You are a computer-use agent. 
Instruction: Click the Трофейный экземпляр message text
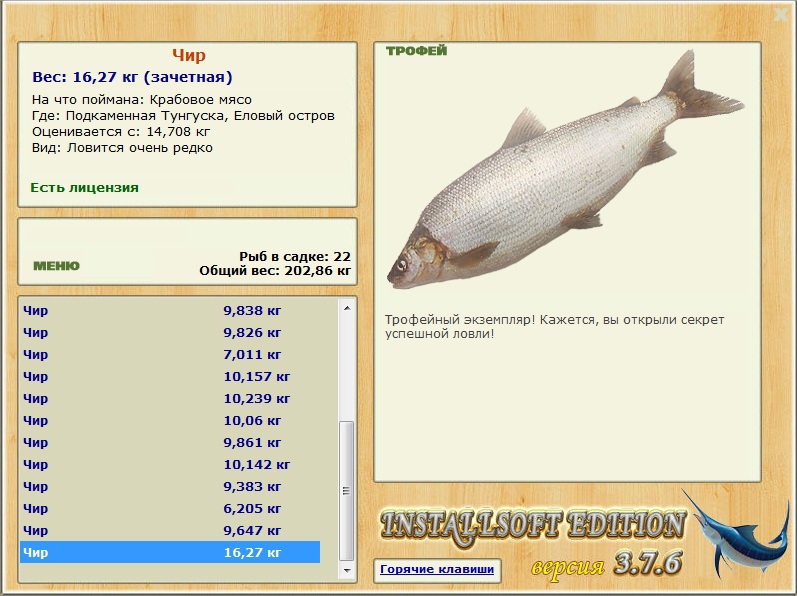tap(554, 327)
